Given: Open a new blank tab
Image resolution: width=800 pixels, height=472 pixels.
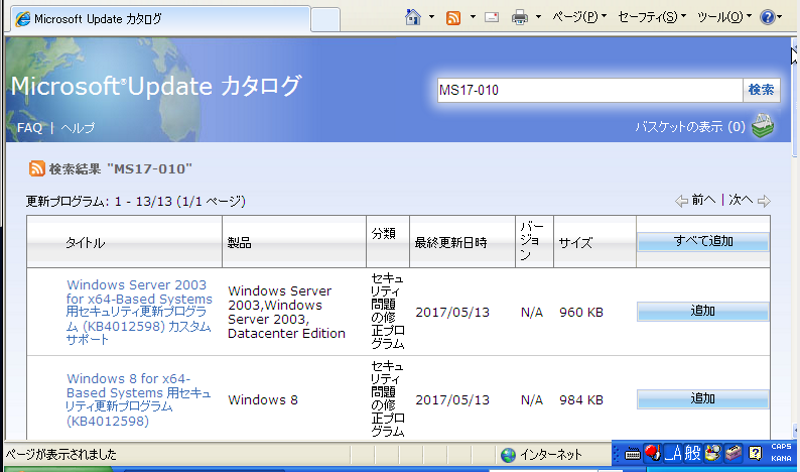Looking at the screenshot, I should pyautogui.click(x=326, y=20).
